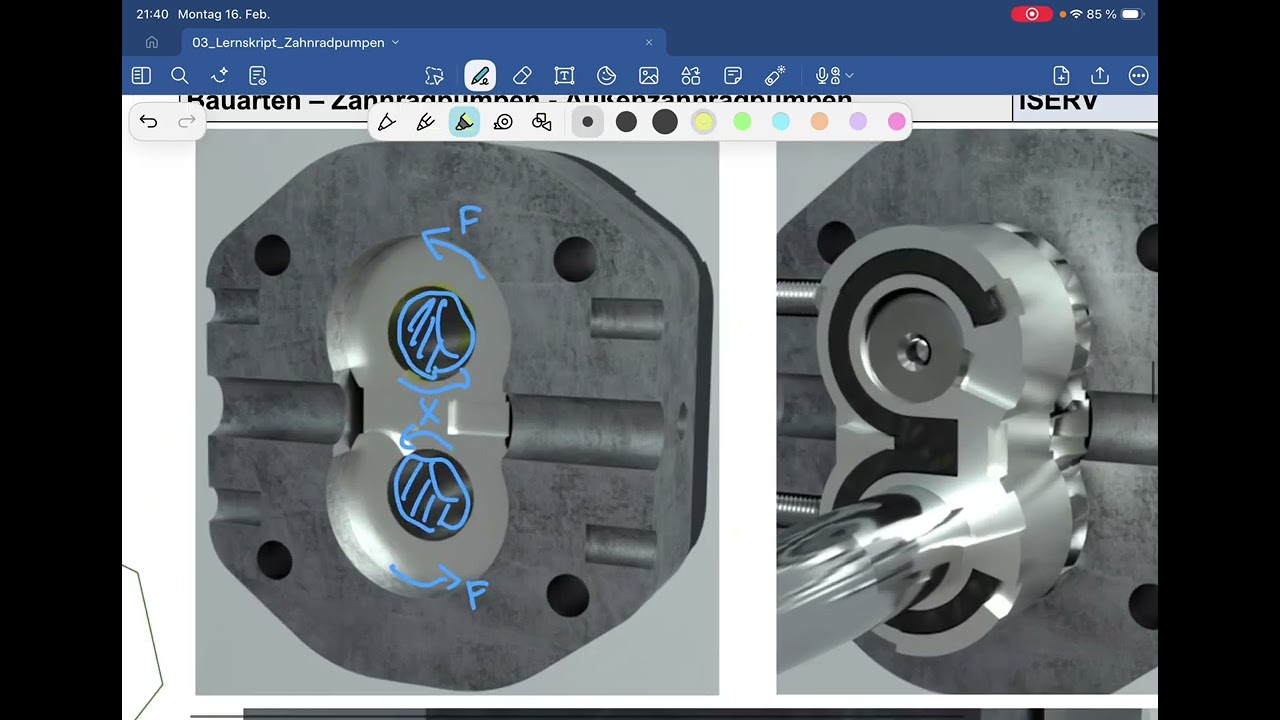Toggle the shape recognition option
1280x720 pixels.
click(542, 122)
